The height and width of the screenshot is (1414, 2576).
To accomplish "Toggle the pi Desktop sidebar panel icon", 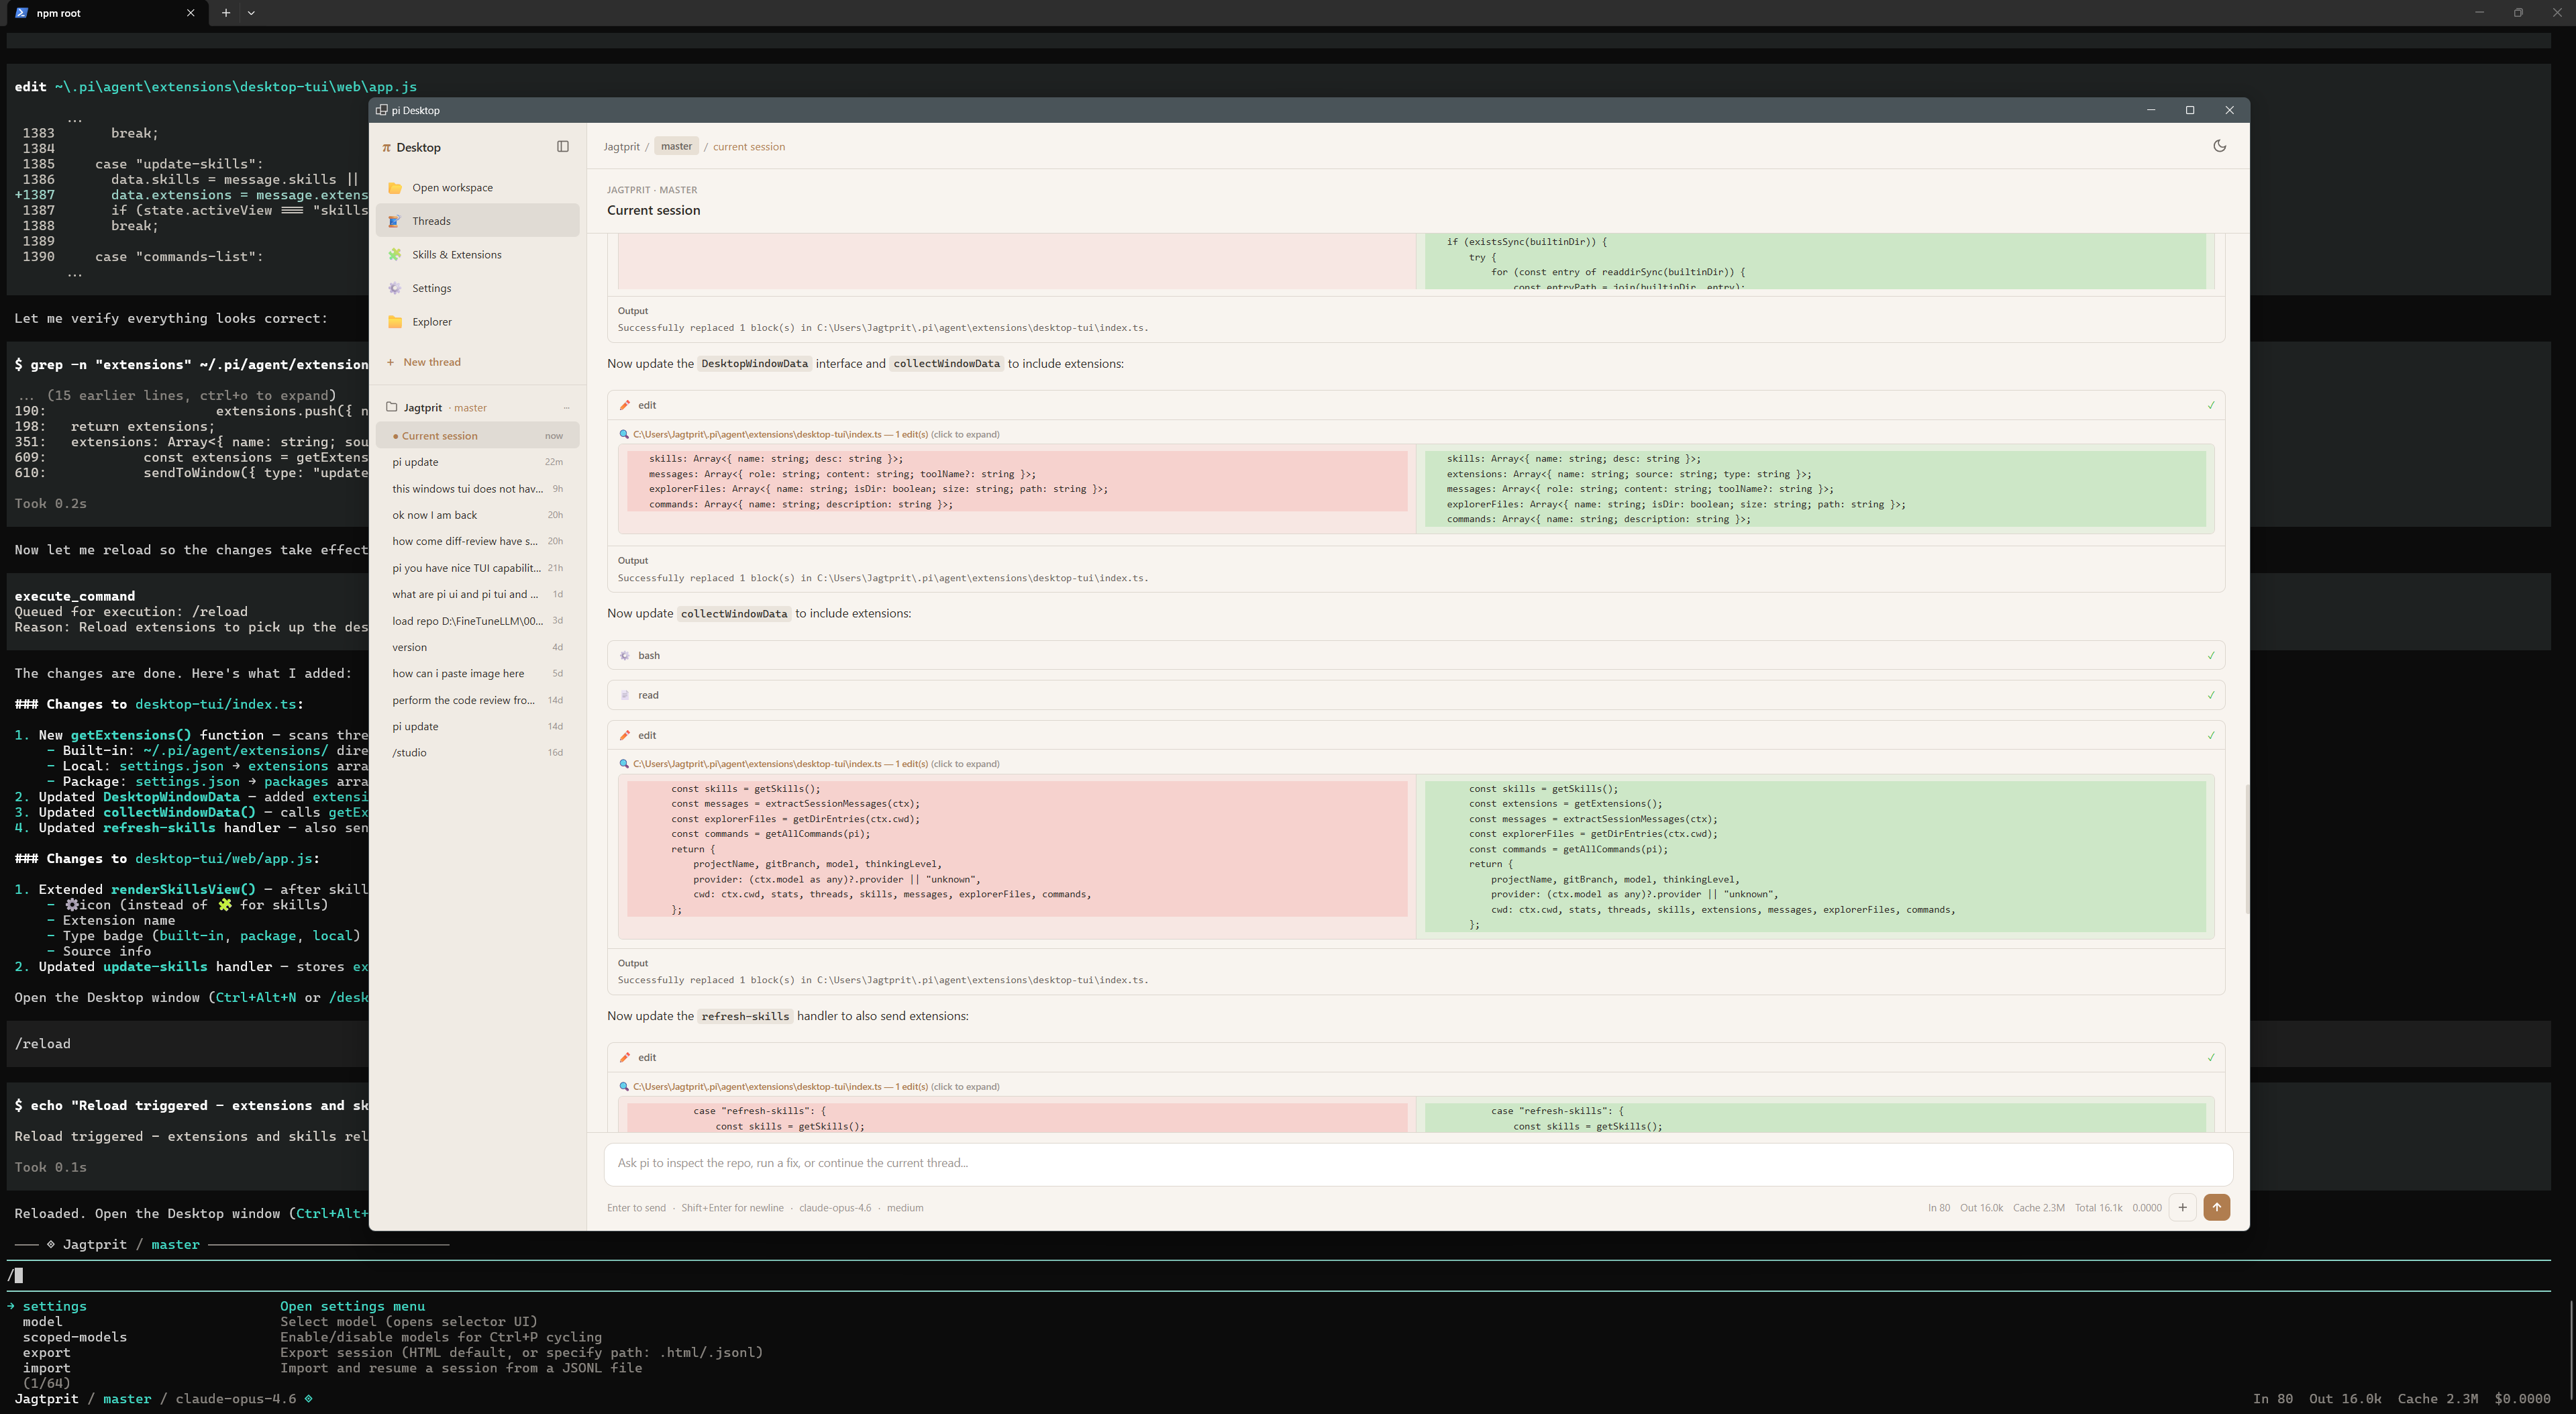I will tap(563, 147).
